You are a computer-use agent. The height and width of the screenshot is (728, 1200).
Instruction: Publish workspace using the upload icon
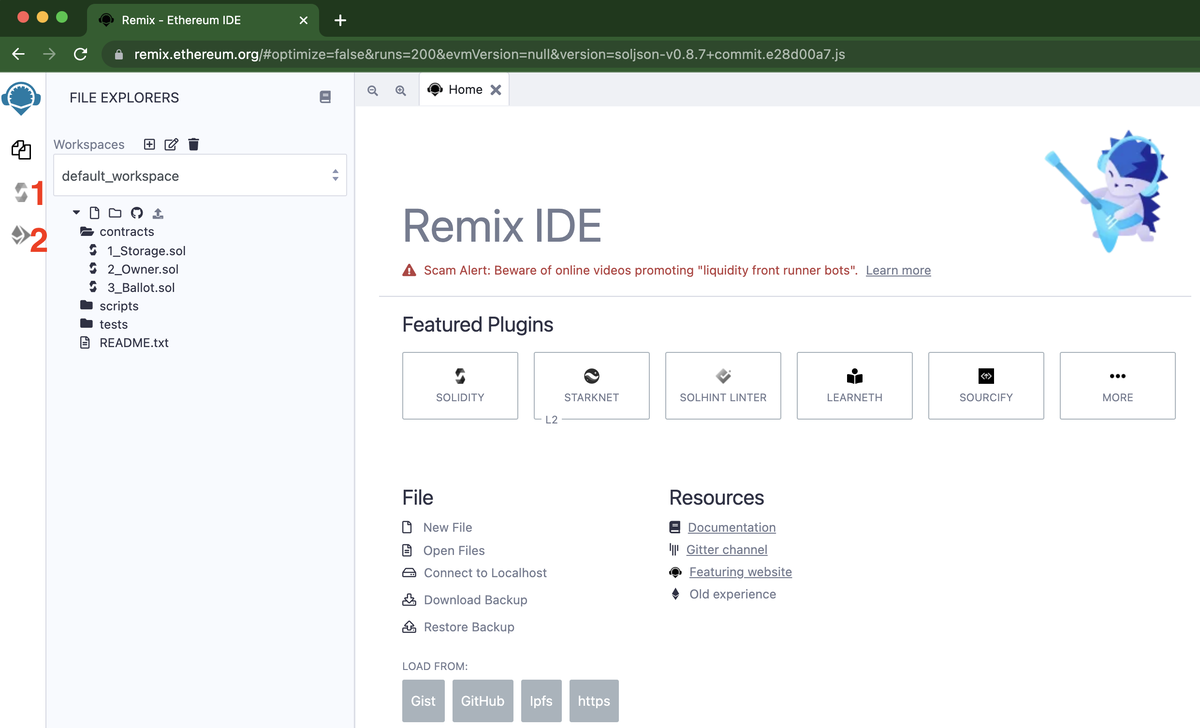156,212
